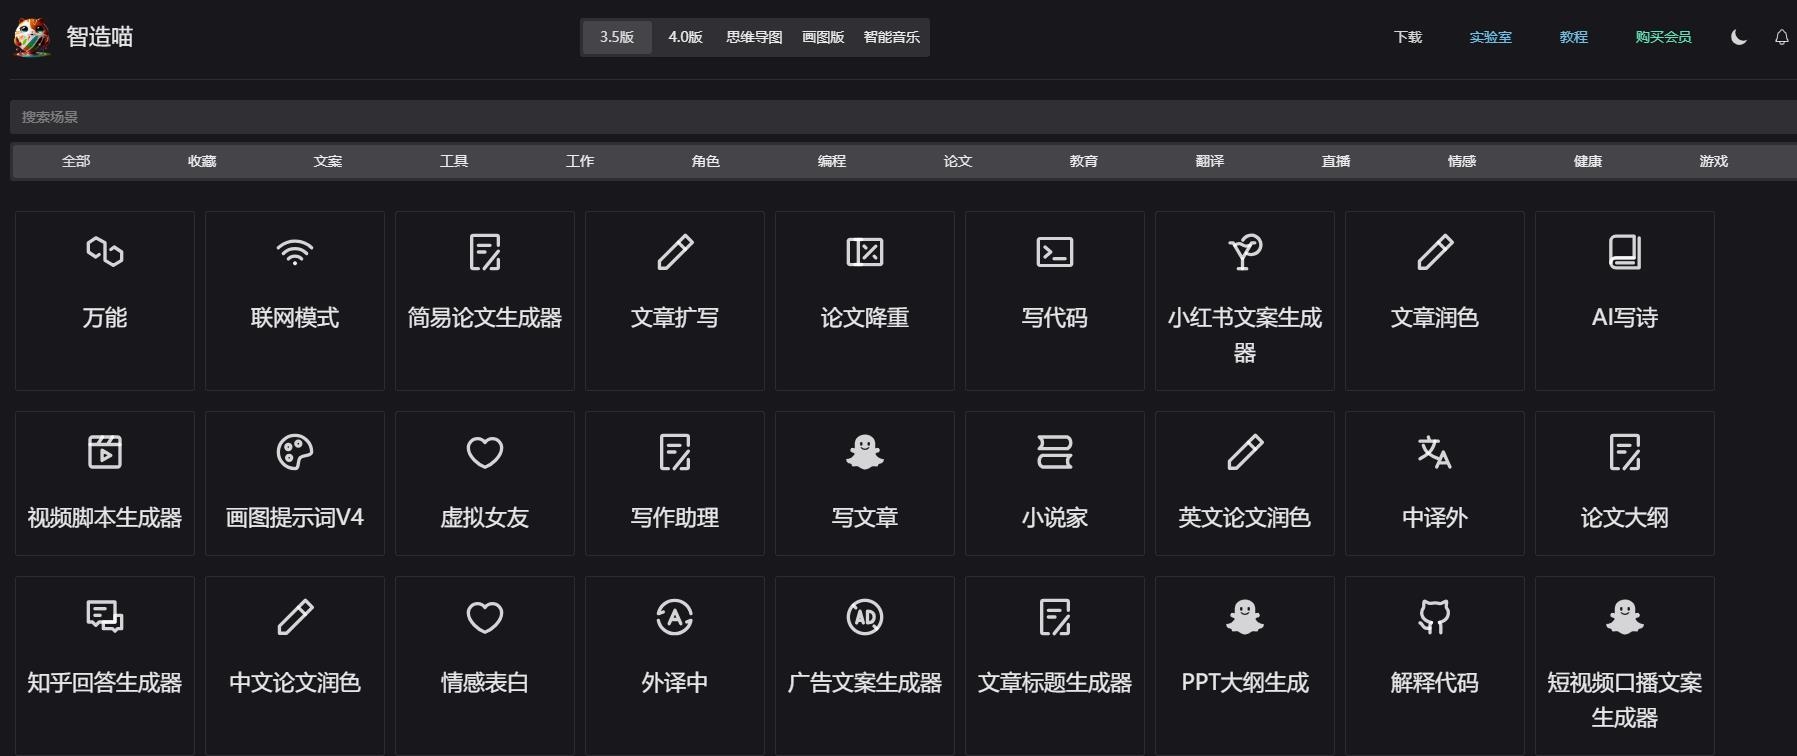Launch the 虚拟女友 heart icon
The image size is (1797, 756).
point(484,452)
